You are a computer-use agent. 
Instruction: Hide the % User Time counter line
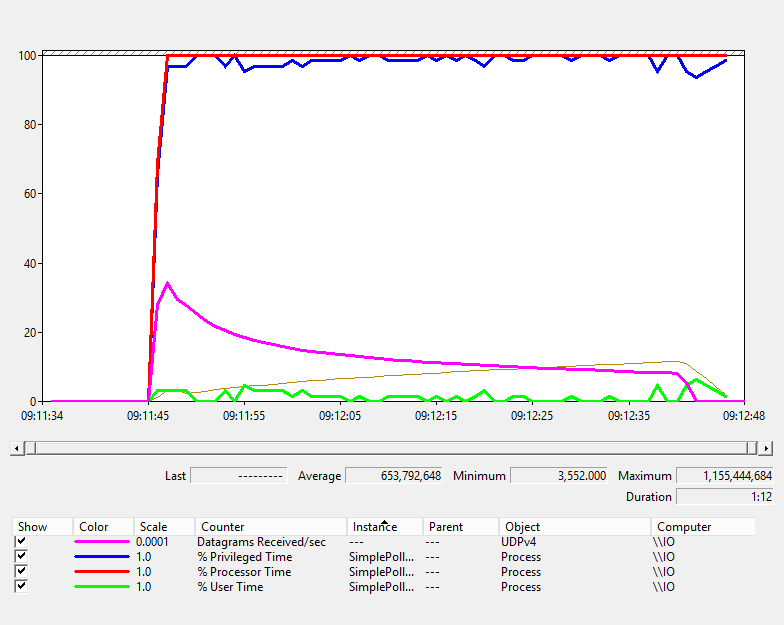21,587
